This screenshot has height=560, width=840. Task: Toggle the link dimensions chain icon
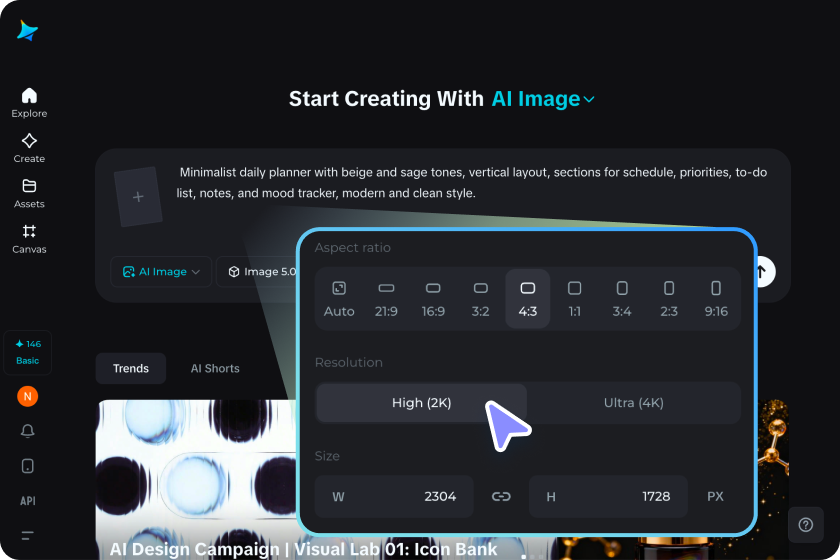click(x=501, y=497)
